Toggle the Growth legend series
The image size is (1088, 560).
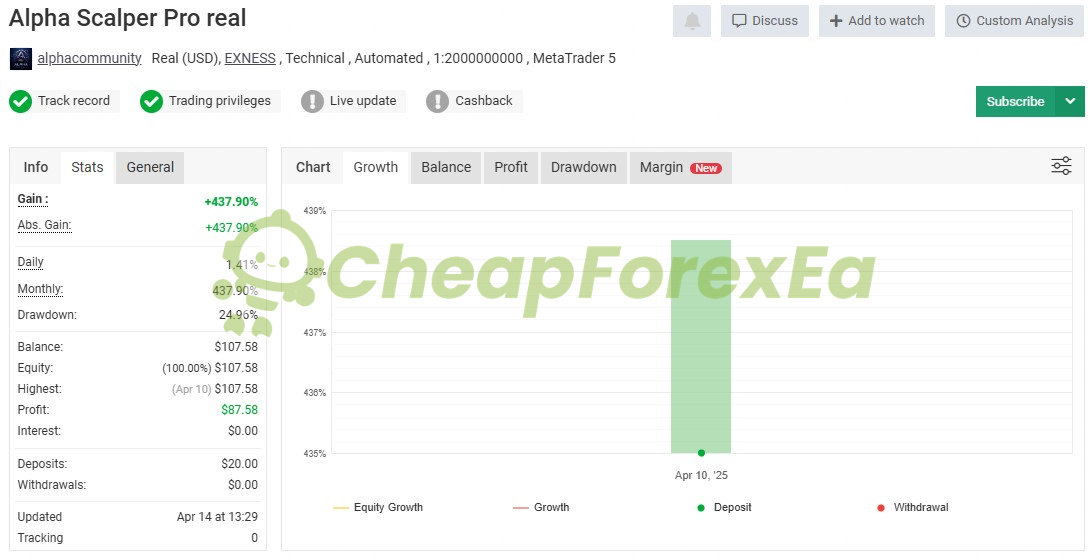pos(541,507)
